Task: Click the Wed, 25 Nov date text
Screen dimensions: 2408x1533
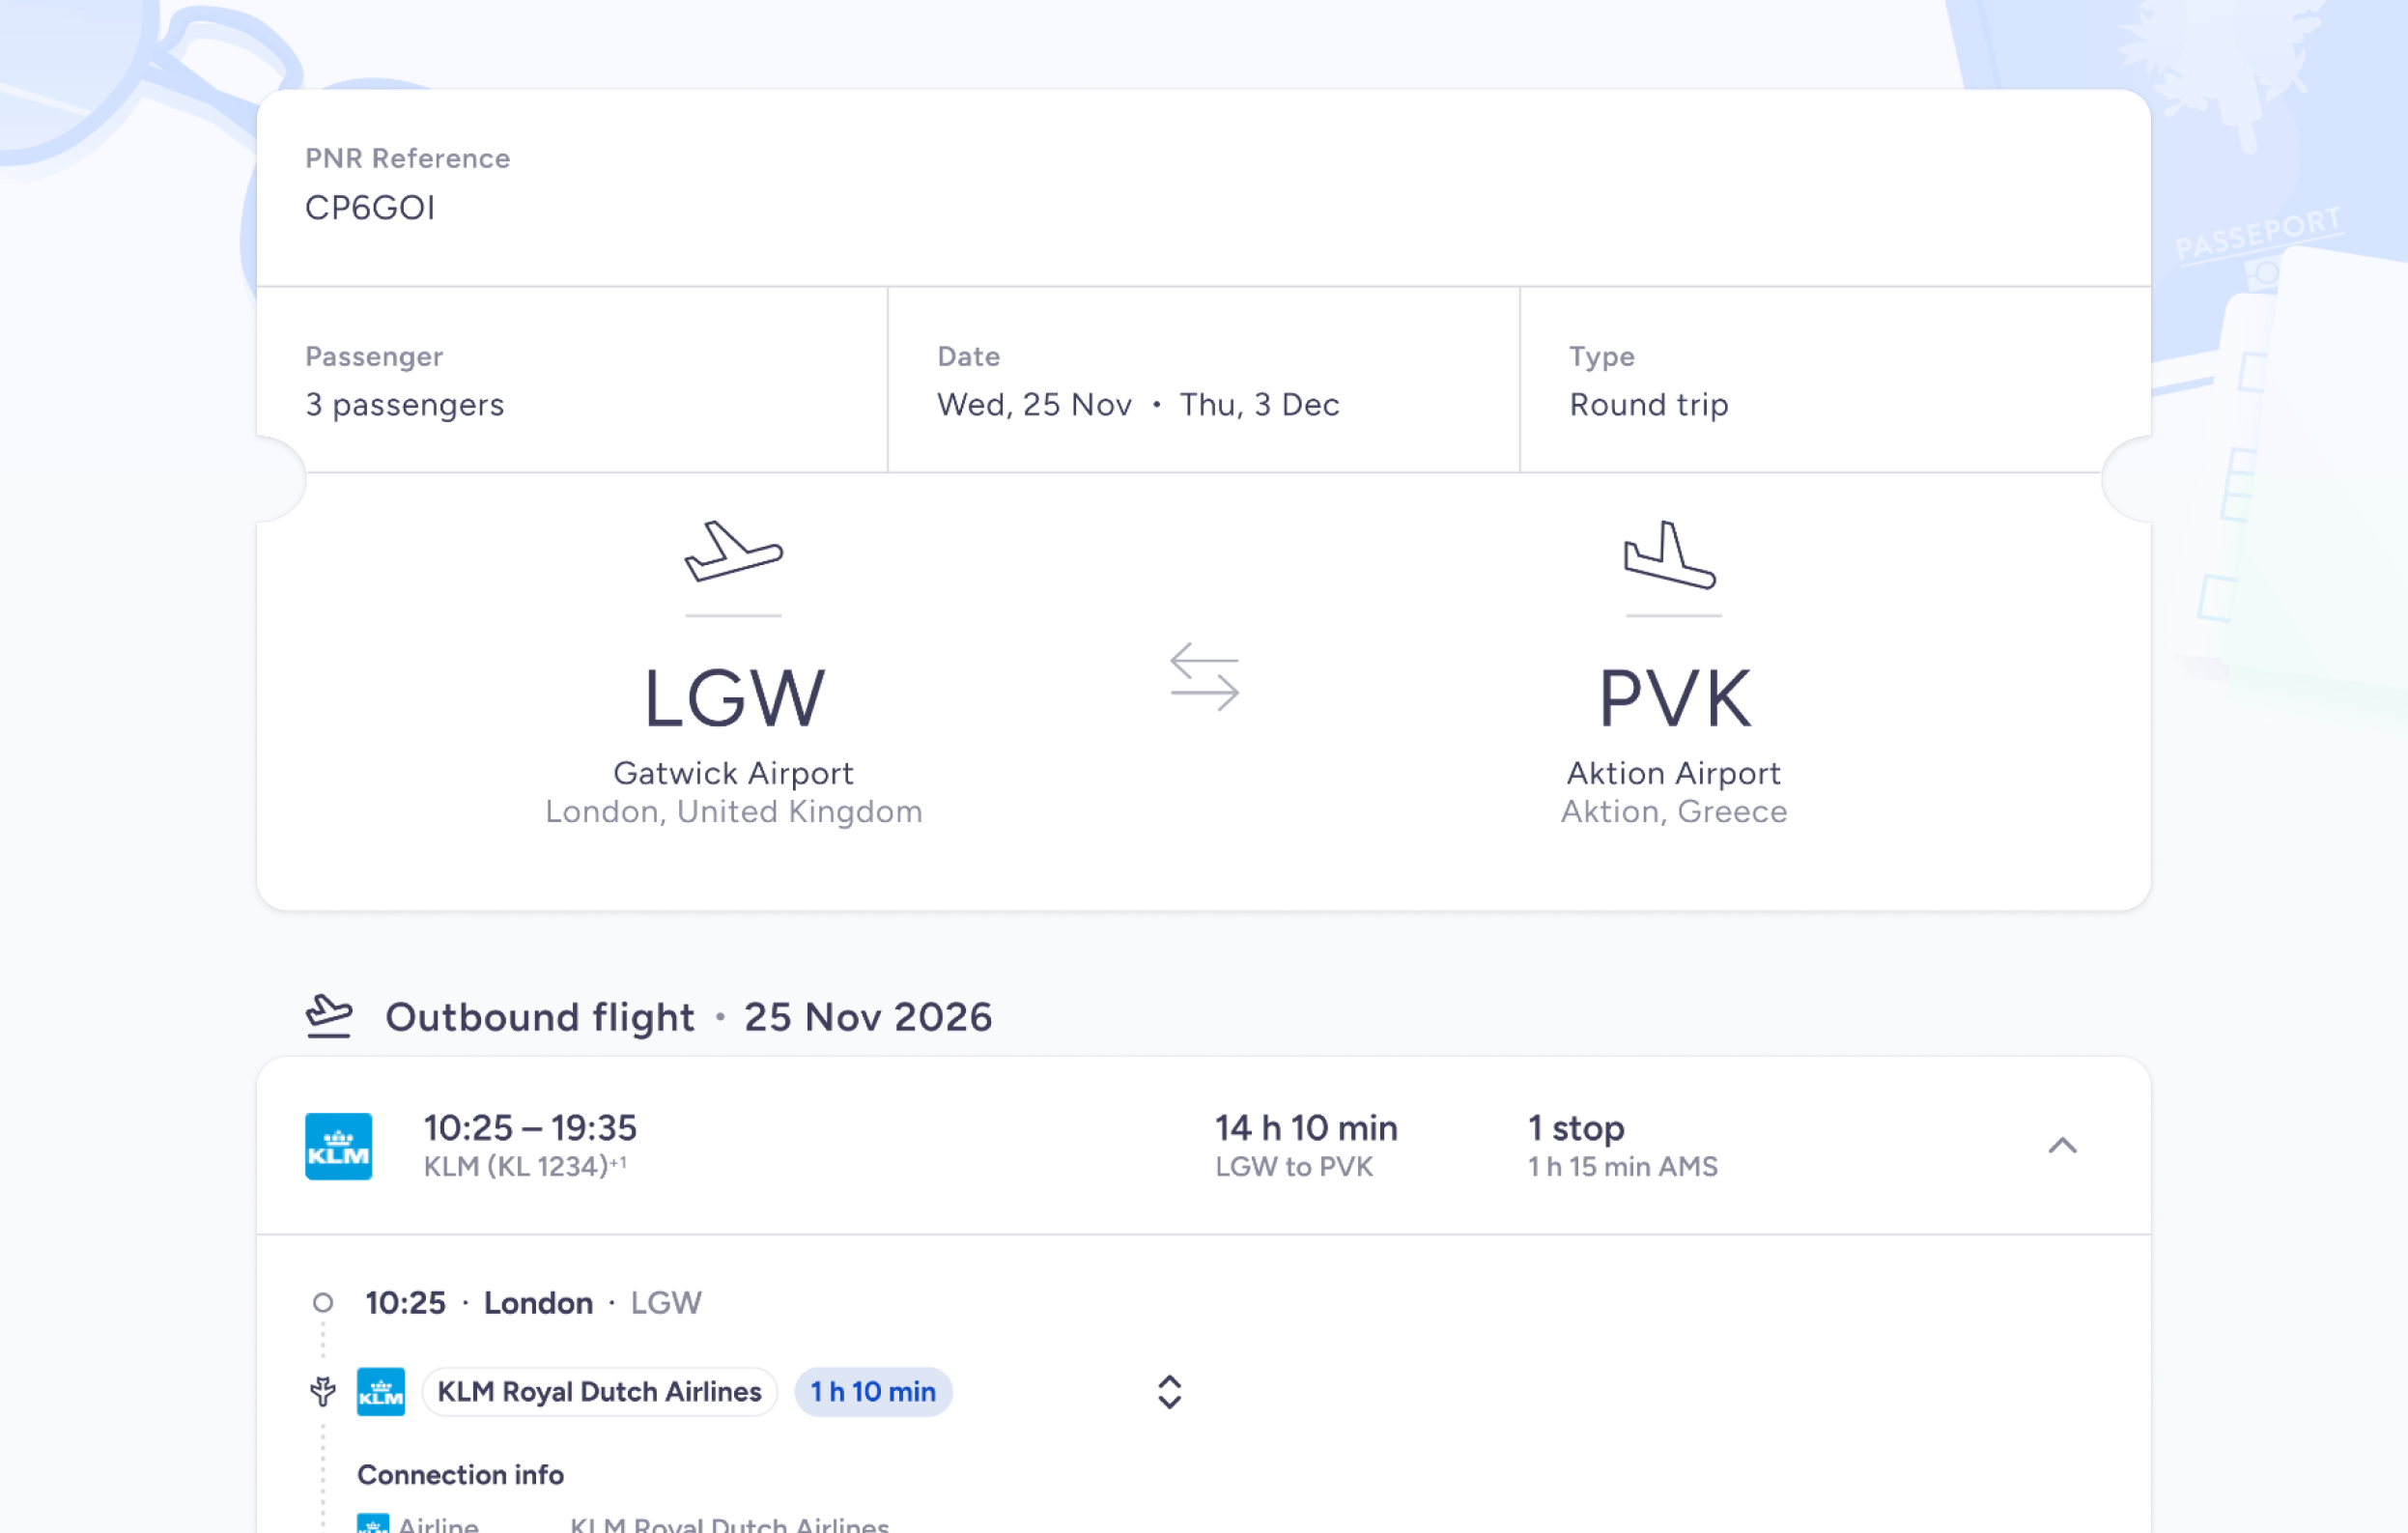Action: (1034, 404)
